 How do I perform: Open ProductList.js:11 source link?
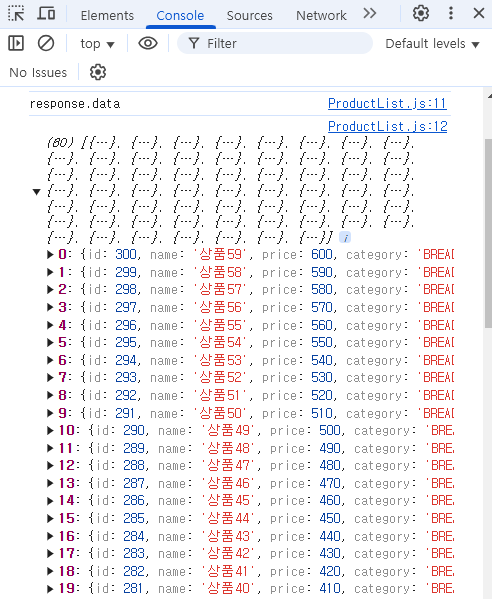point(387,104)
